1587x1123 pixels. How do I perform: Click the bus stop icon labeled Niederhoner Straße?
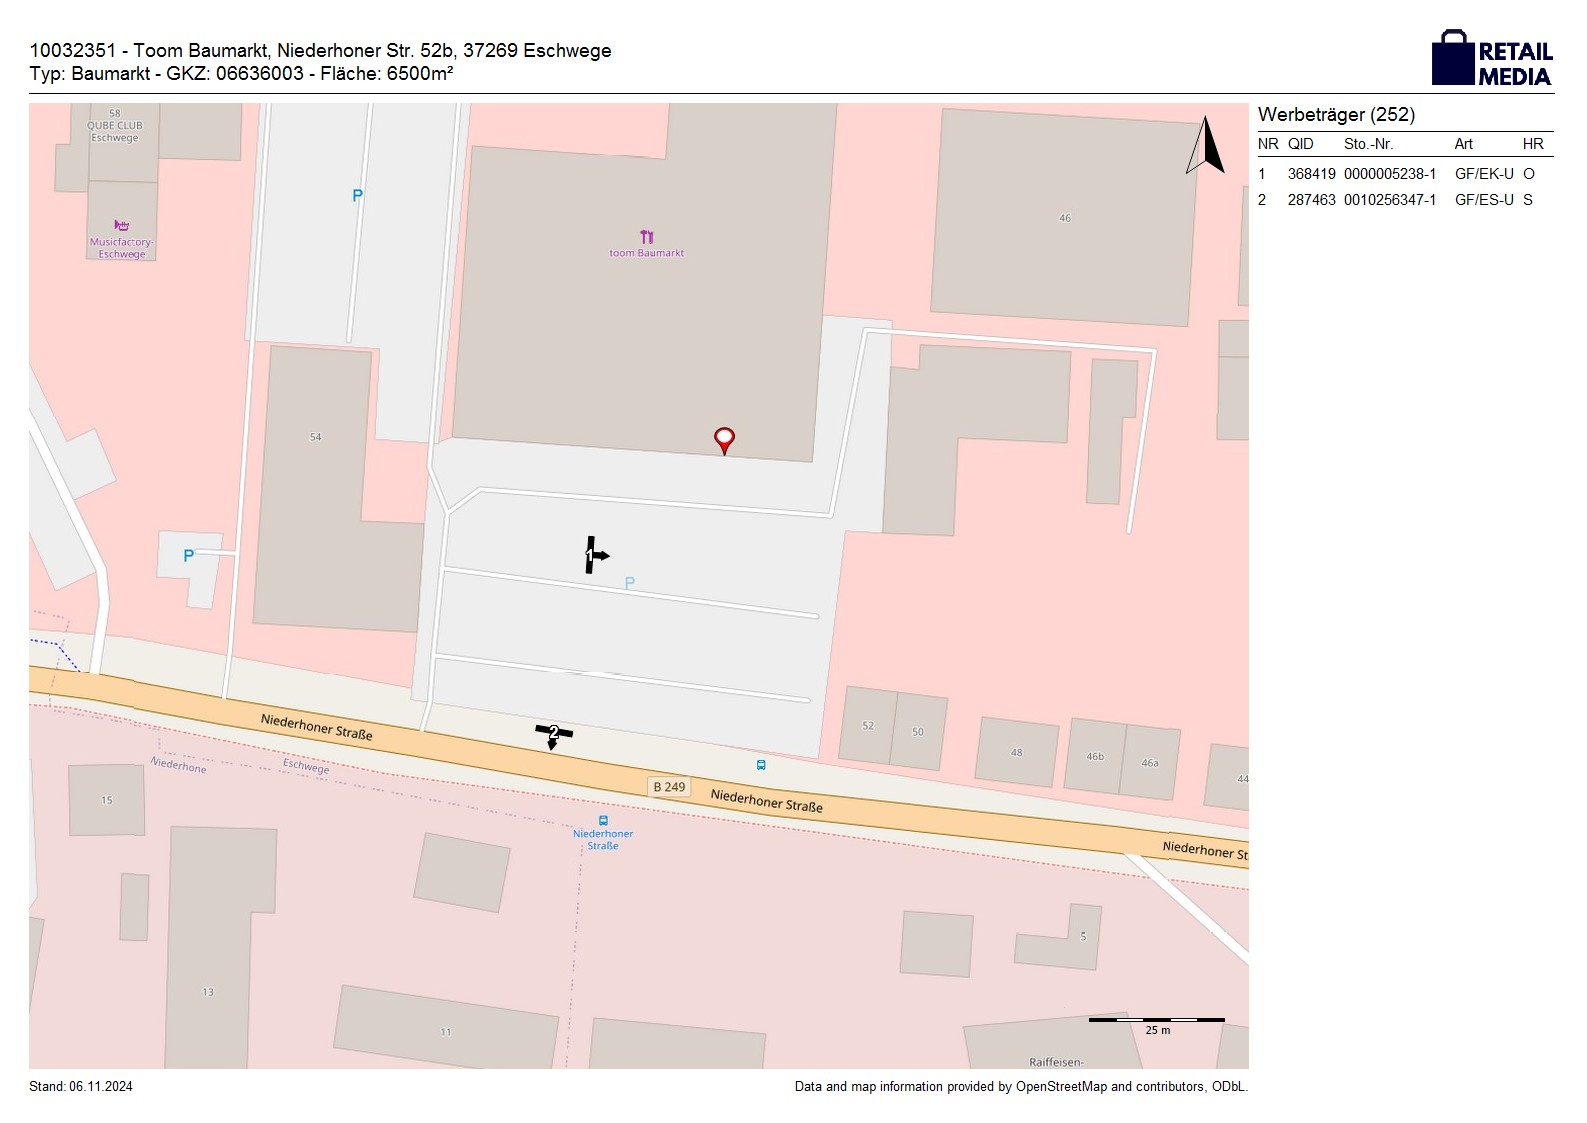coord(603,820)
